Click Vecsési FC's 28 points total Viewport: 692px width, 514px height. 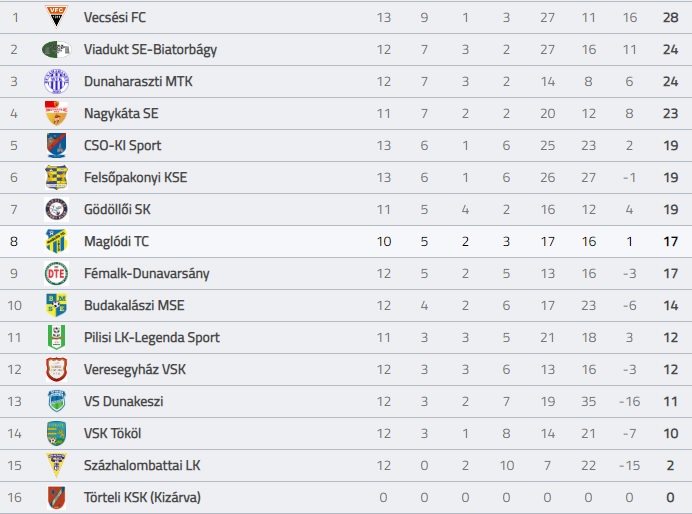coord(669,18)
